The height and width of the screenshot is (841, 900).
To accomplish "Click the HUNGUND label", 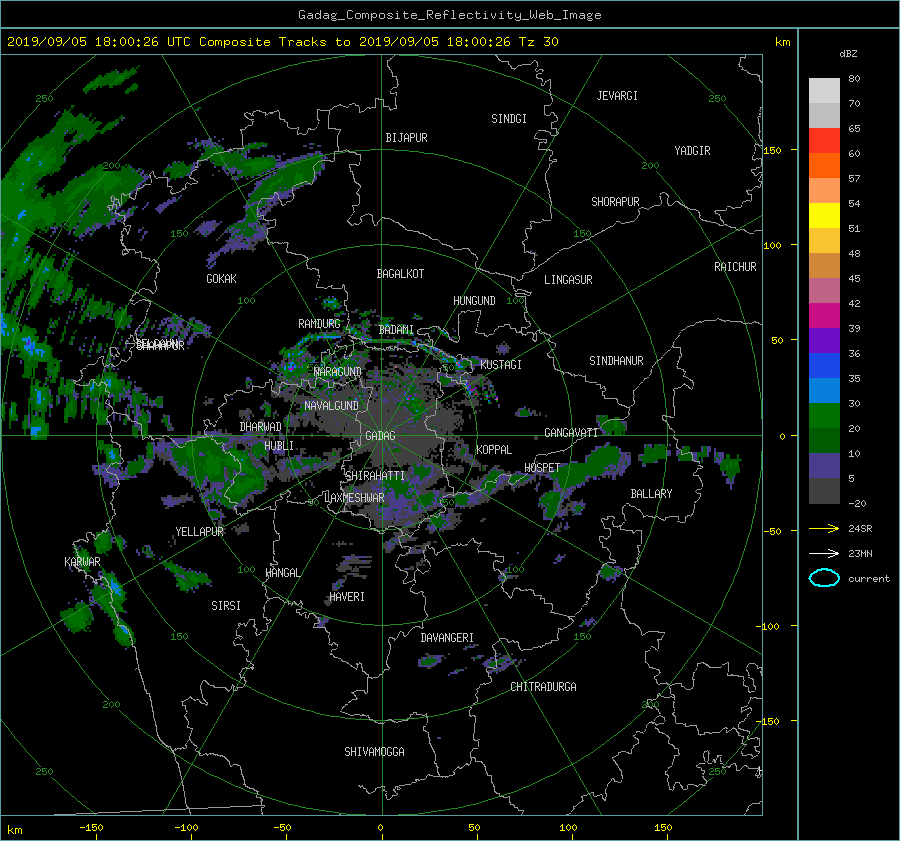I will pos(474,301).
